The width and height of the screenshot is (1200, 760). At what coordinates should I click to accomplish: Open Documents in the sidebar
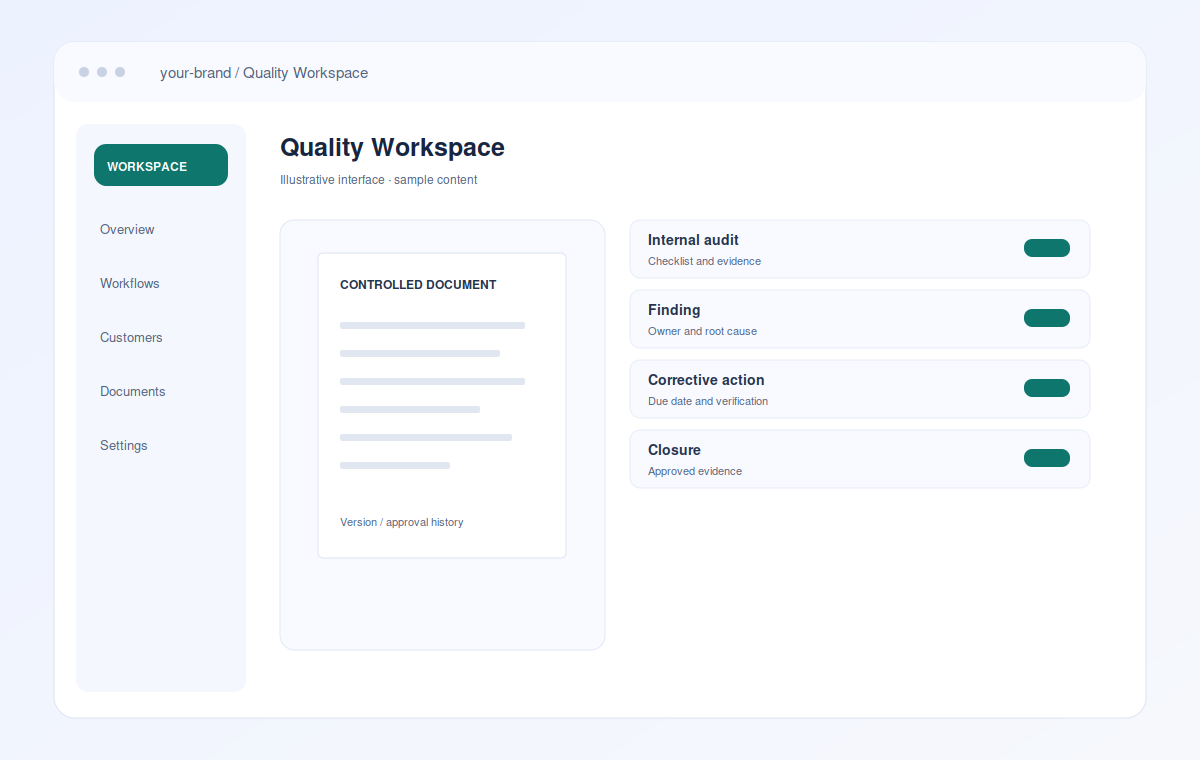pos(133,391)
